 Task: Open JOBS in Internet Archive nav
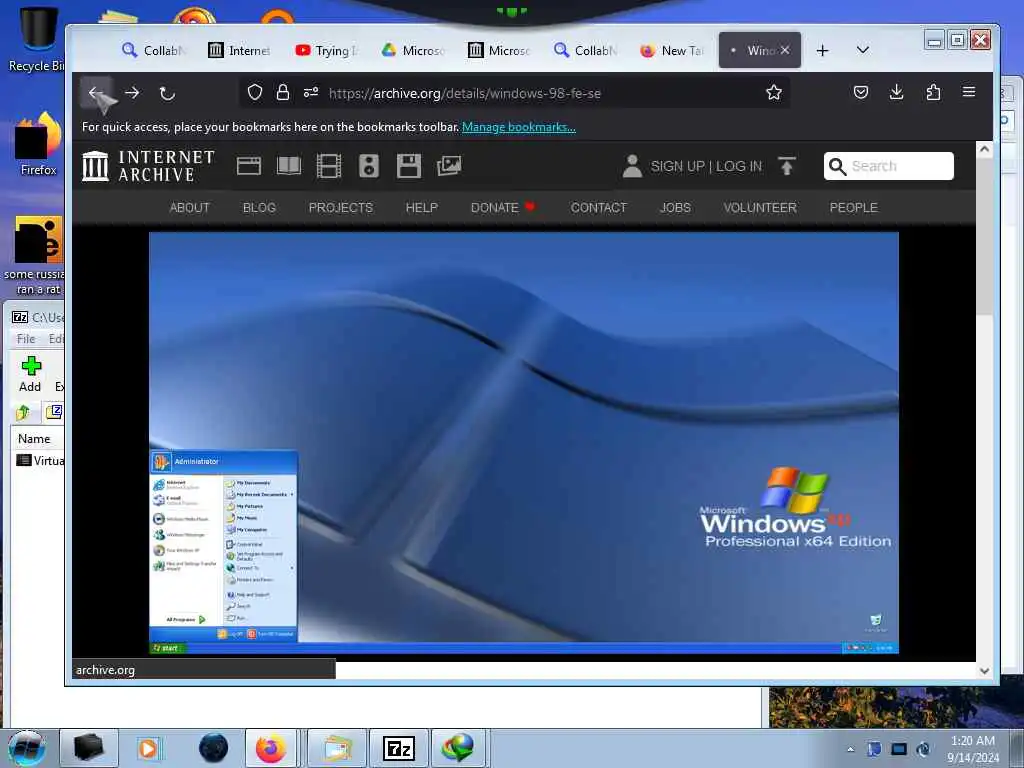pos(675,208)
